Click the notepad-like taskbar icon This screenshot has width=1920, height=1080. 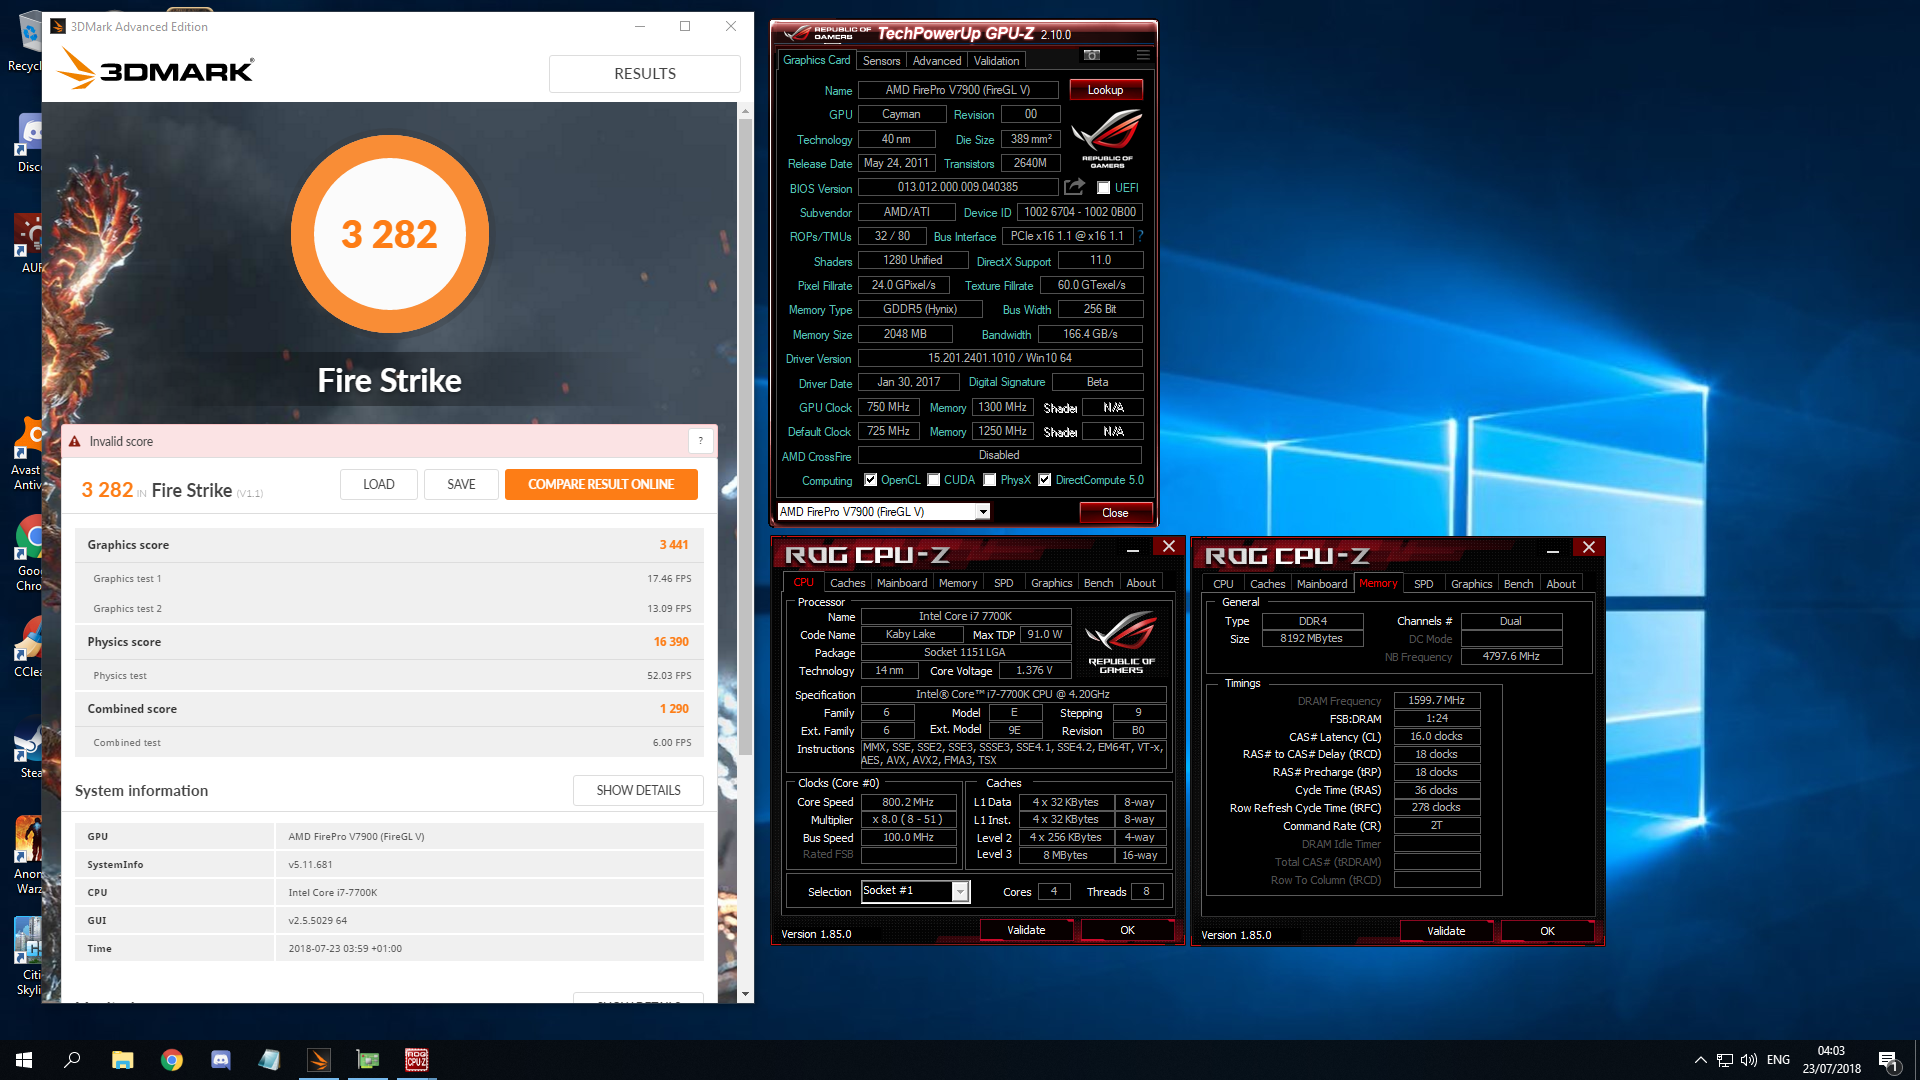click(x=270, y=1060)
